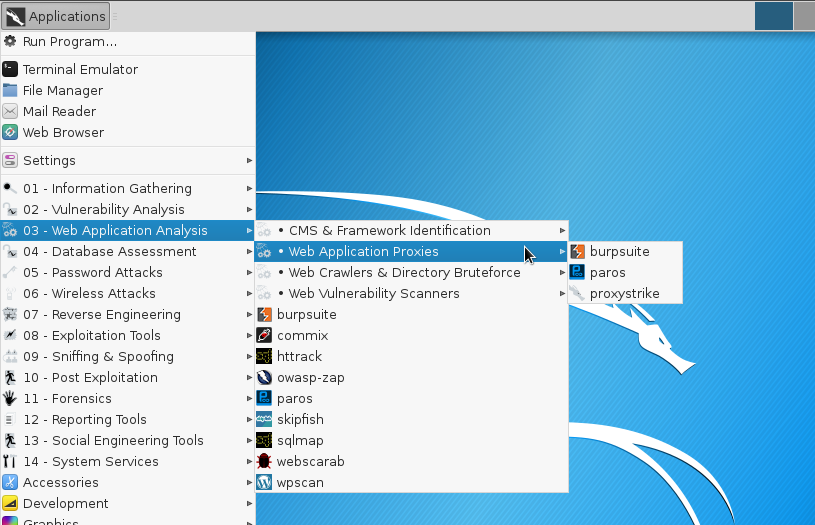The width and height of the screenshot is (815, 525).
Task: Click the Applications menu button
Action: (56, 16)
